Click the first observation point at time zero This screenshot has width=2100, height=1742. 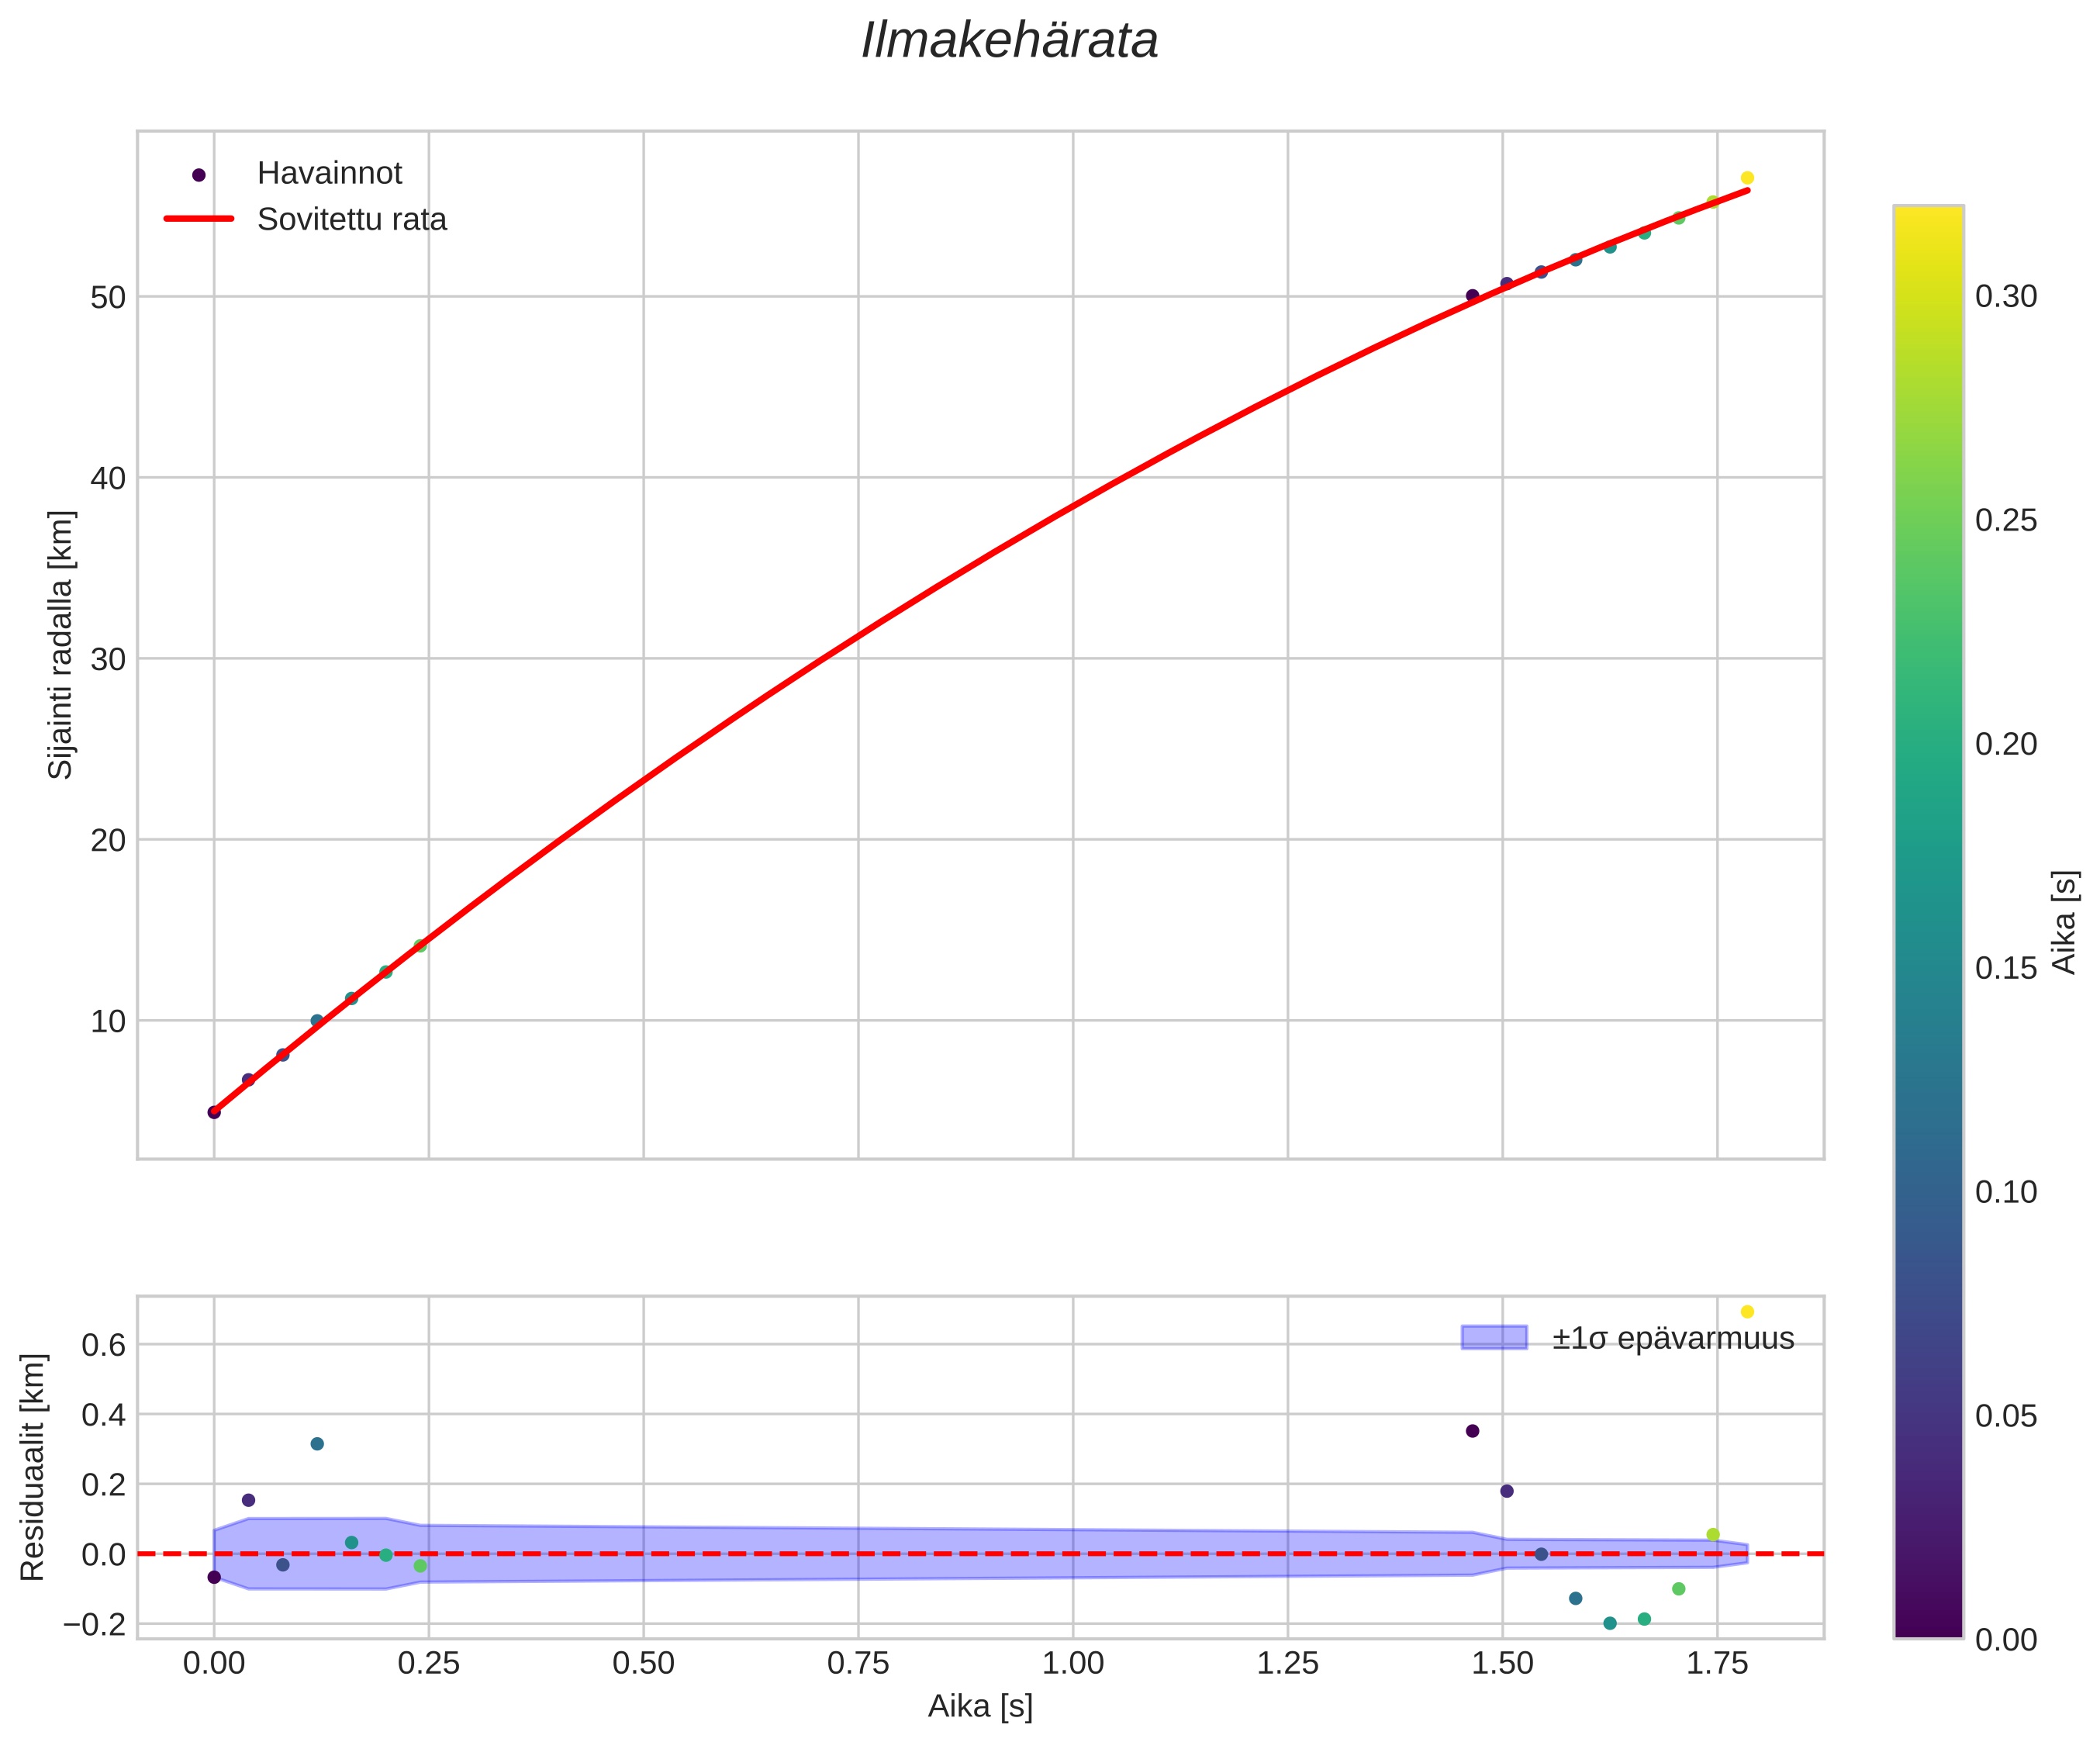click(x=214, y=1112)
